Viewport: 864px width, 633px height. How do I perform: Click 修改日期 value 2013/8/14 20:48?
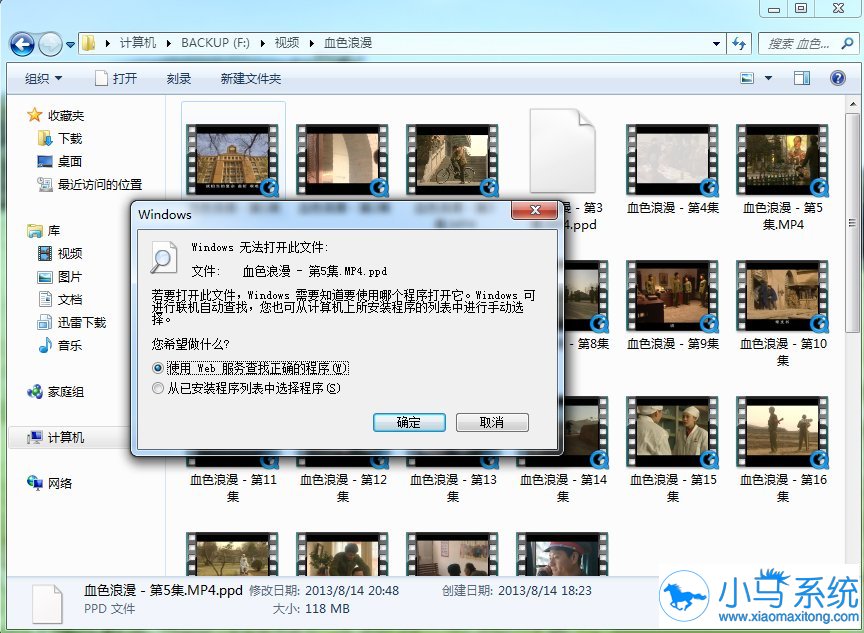(352, 591)
